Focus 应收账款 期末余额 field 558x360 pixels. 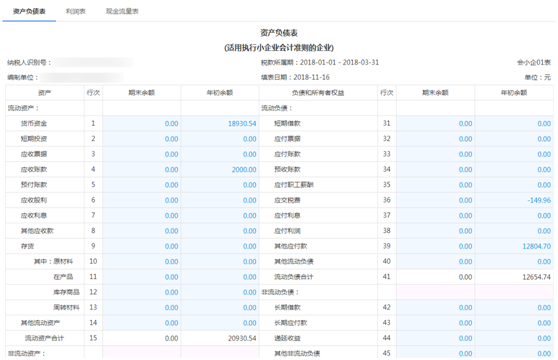(142, 169)
